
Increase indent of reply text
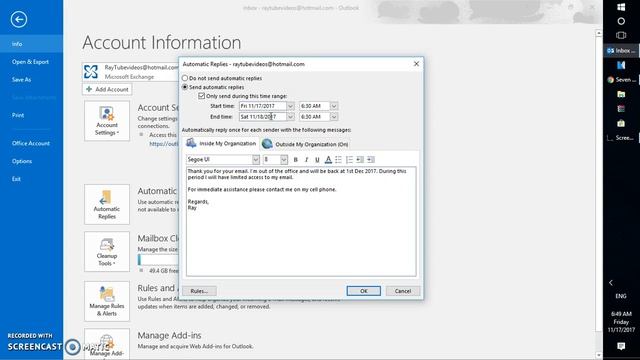[x=371, y=160]
